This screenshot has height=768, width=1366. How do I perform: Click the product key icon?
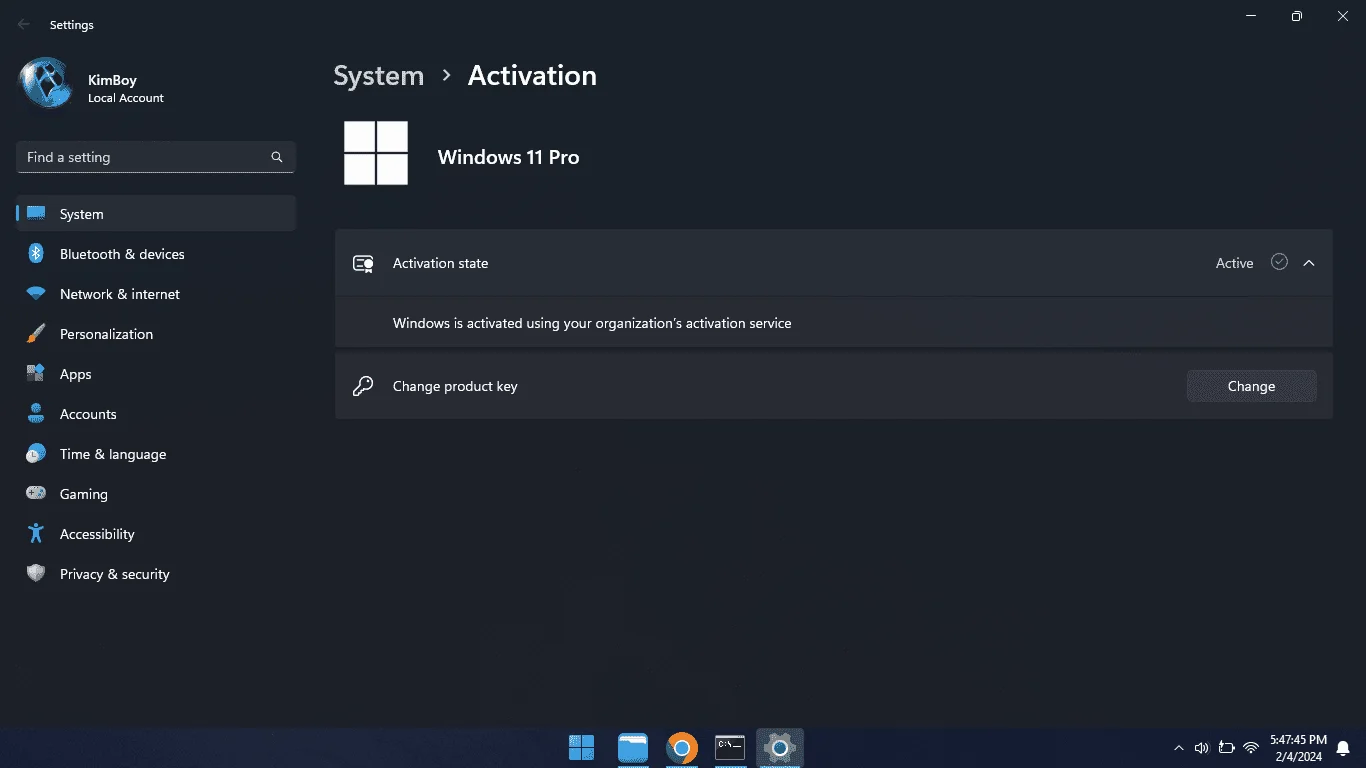363,386
